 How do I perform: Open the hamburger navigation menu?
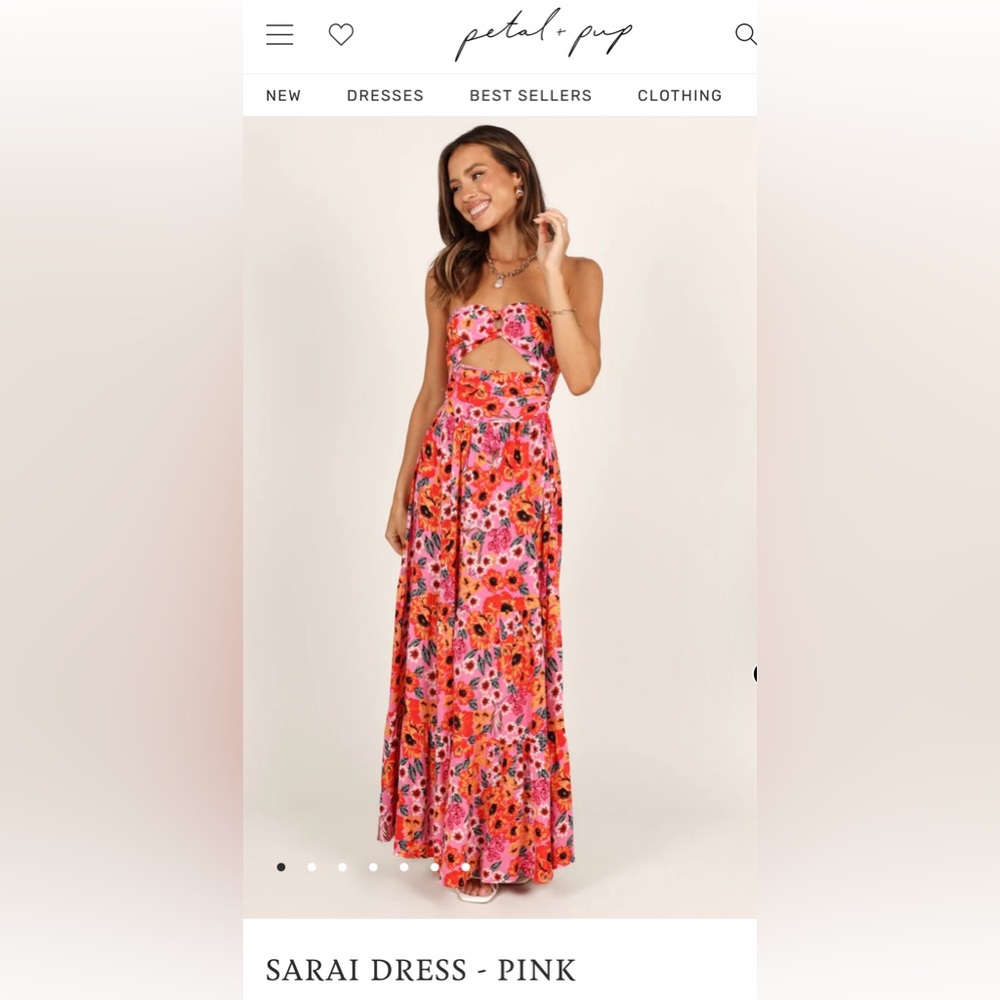279,34
